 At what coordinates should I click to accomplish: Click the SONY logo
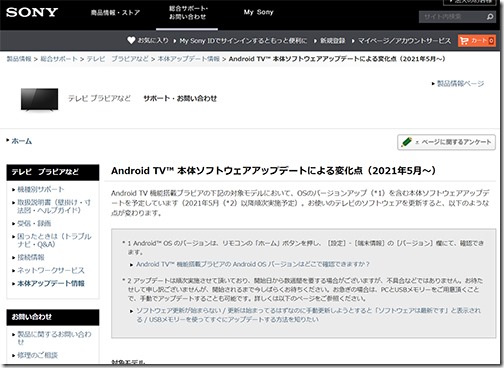tap(32, 12)
